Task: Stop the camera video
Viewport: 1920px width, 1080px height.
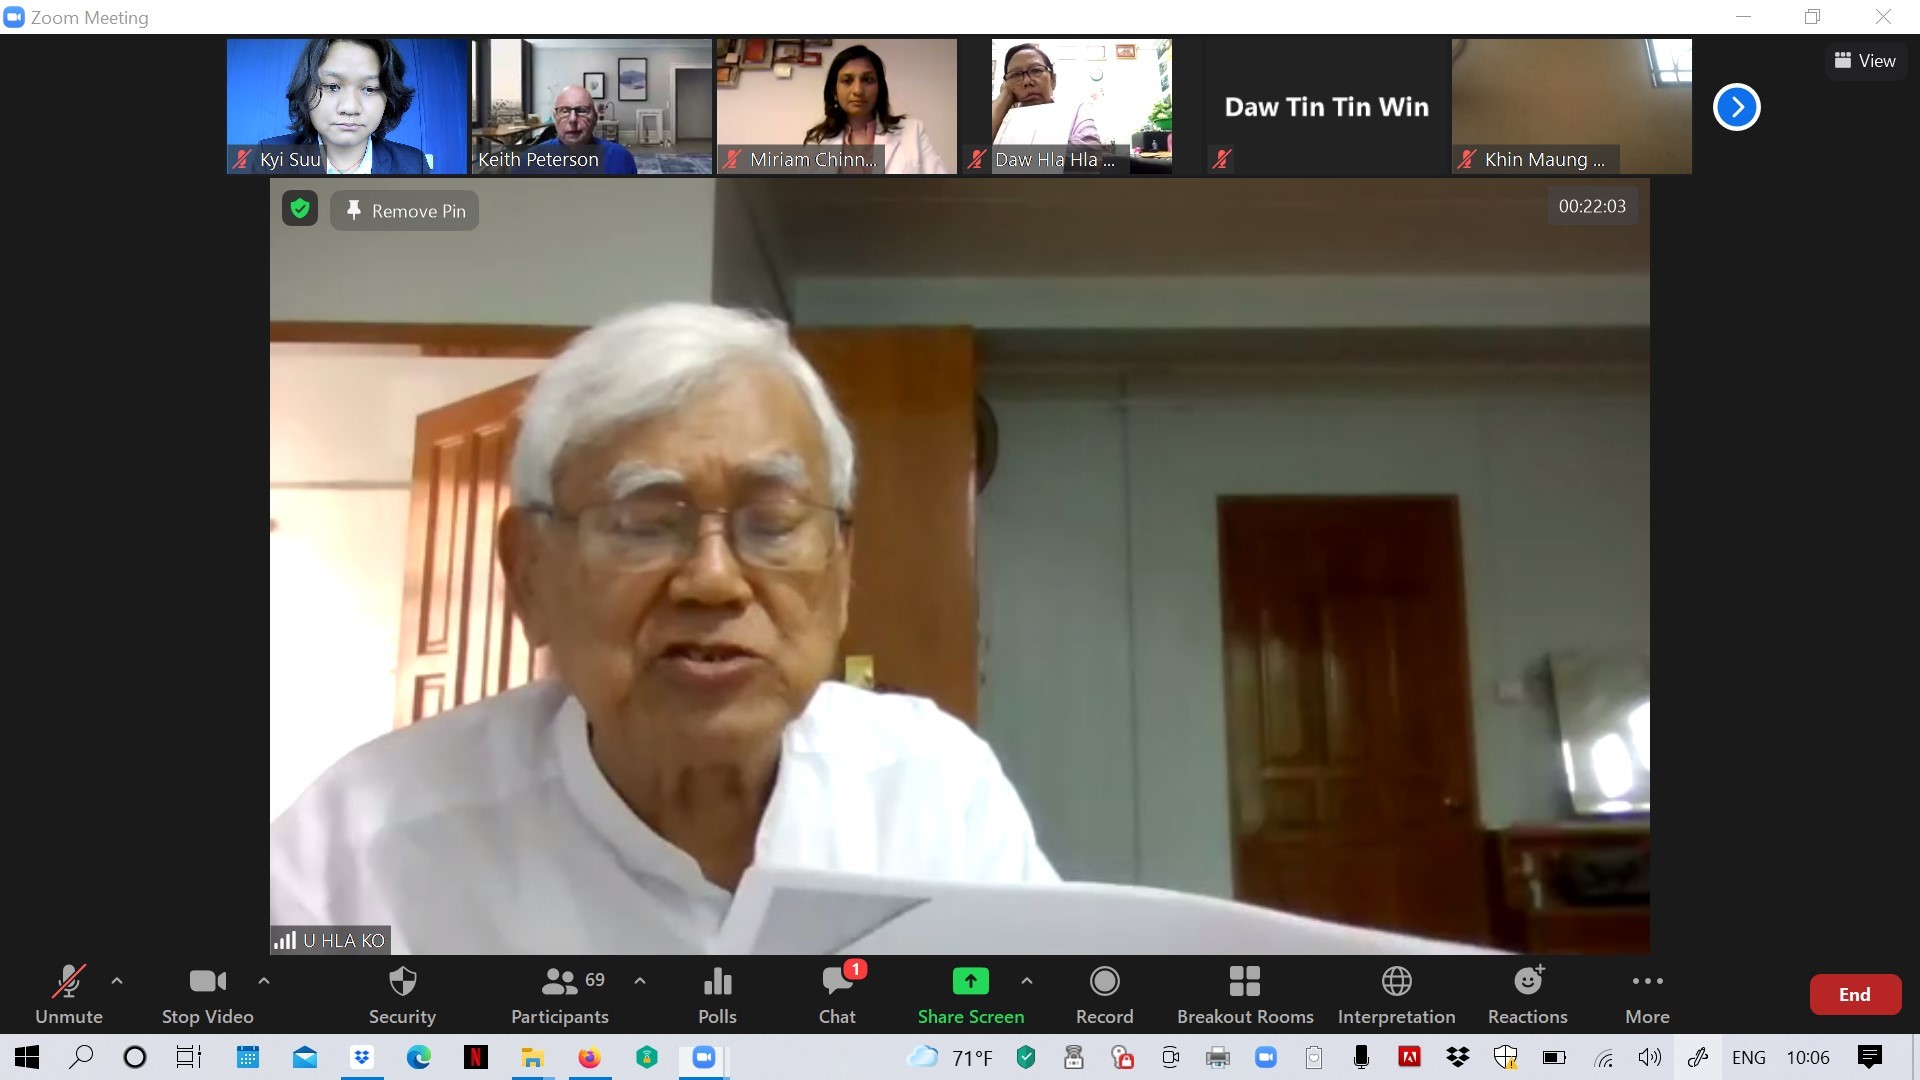Action: [208, 994]
